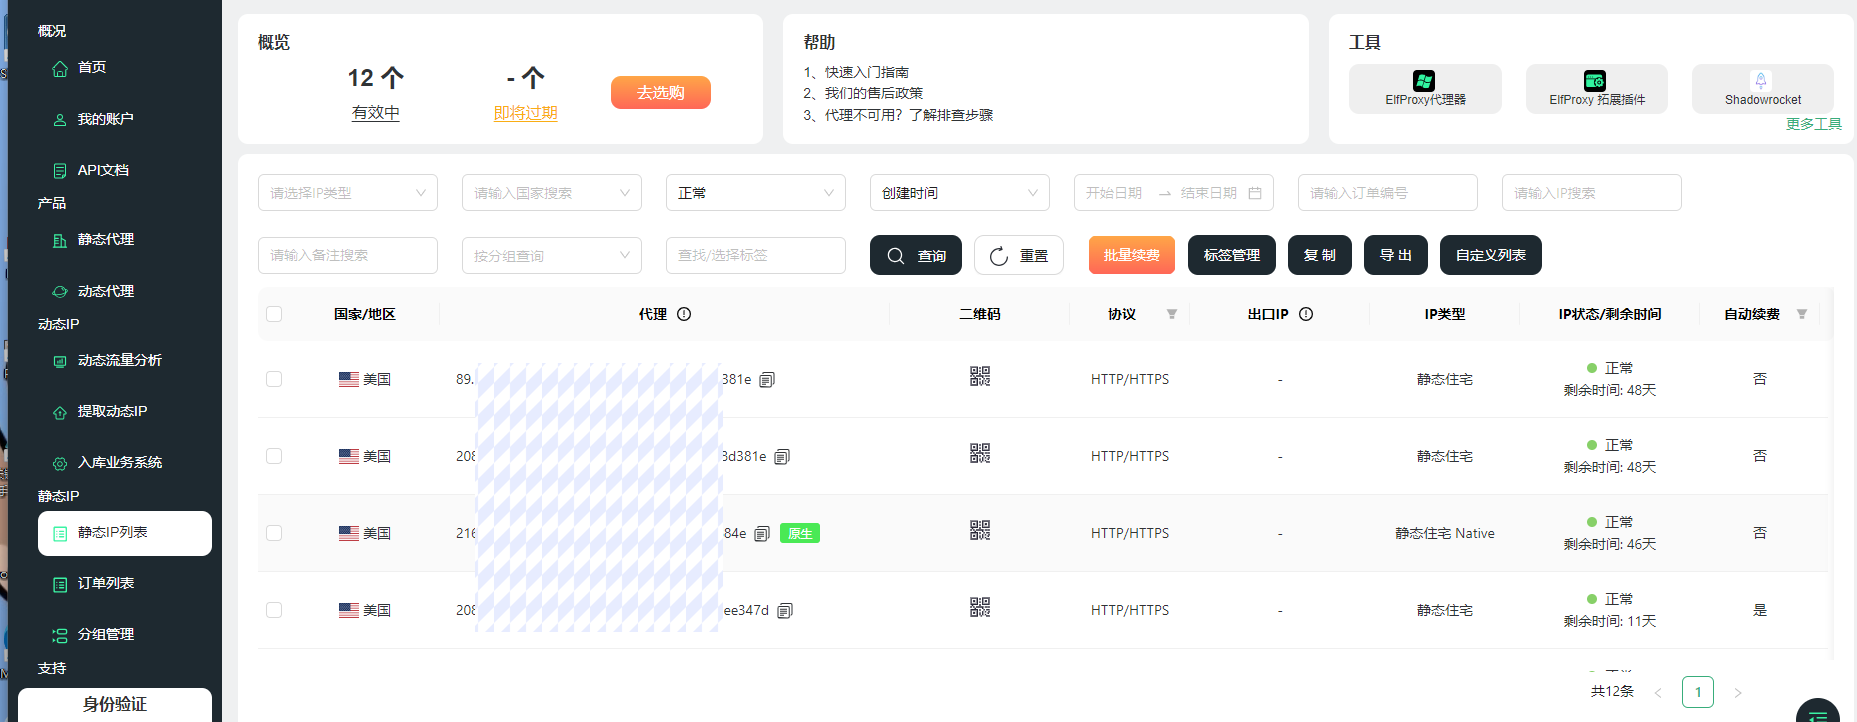Copy the proxy string ending in ee347d
Viewport: 1857px width, 722px height.
coord(785,611)
